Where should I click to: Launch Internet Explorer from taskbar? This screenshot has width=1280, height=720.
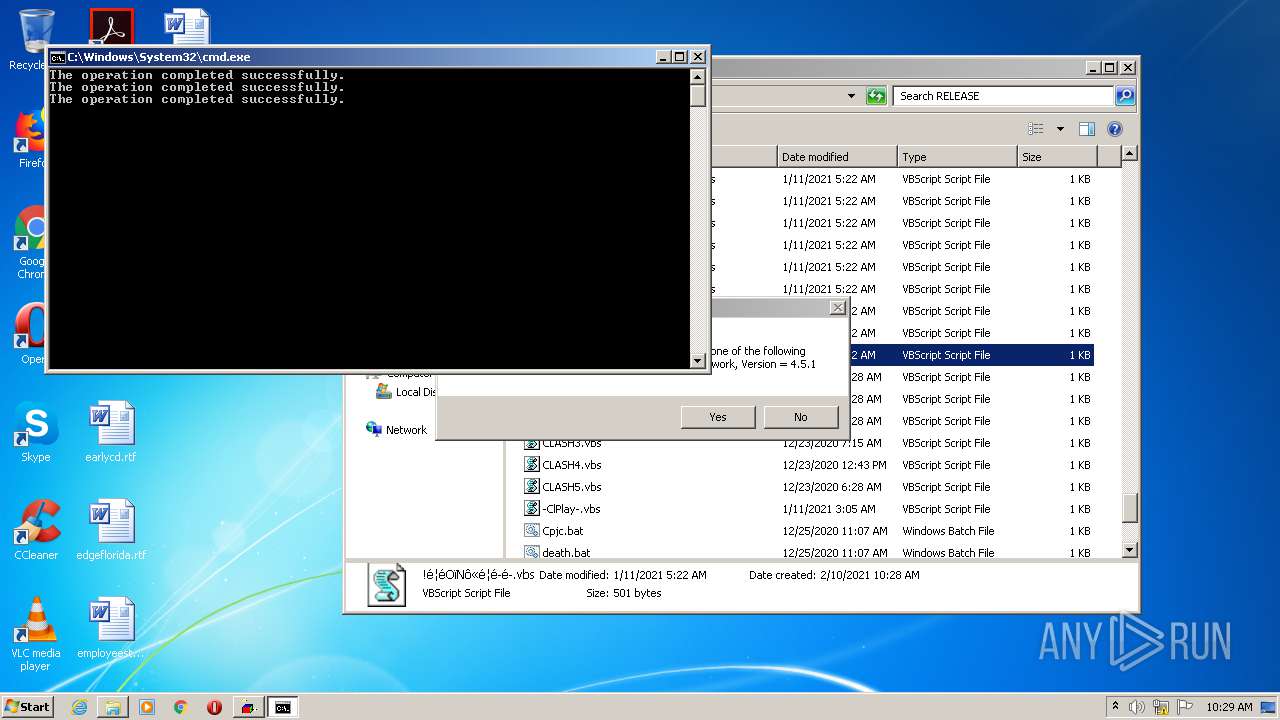click(x=79, y=707)
